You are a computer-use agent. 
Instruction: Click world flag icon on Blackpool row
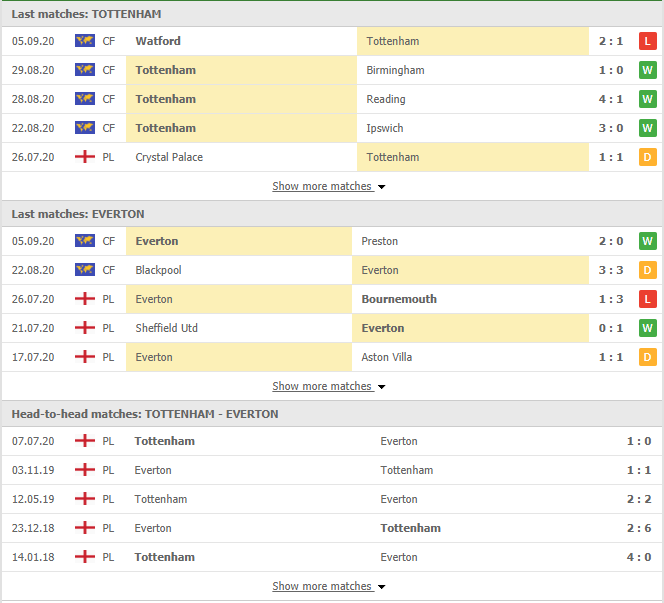85,270
